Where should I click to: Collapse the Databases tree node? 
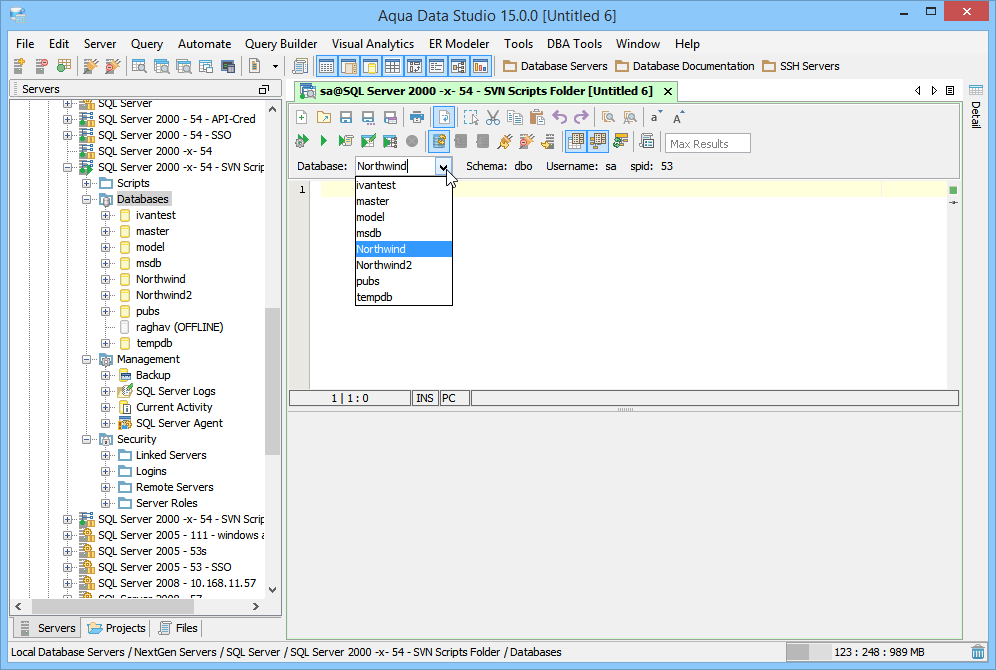click(x=86, y=199)
